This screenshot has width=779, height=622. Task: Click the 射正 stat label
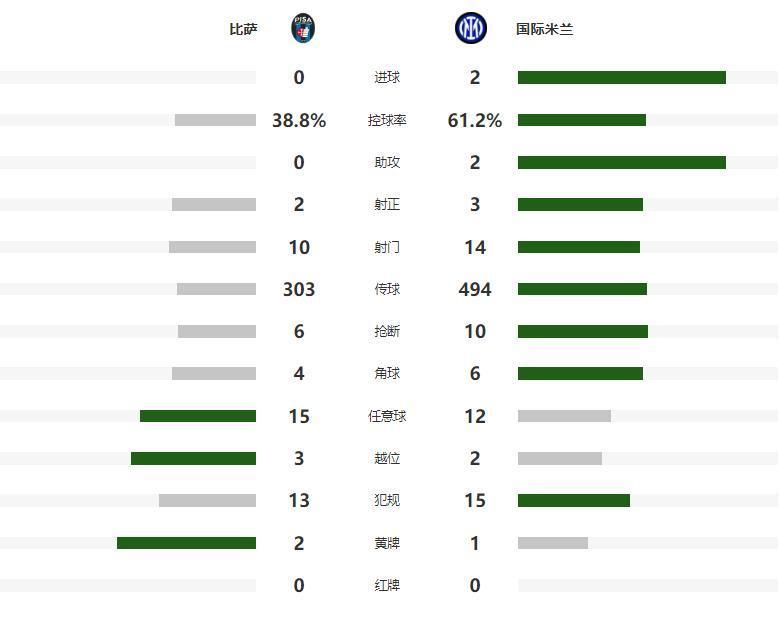pos(387,205)
